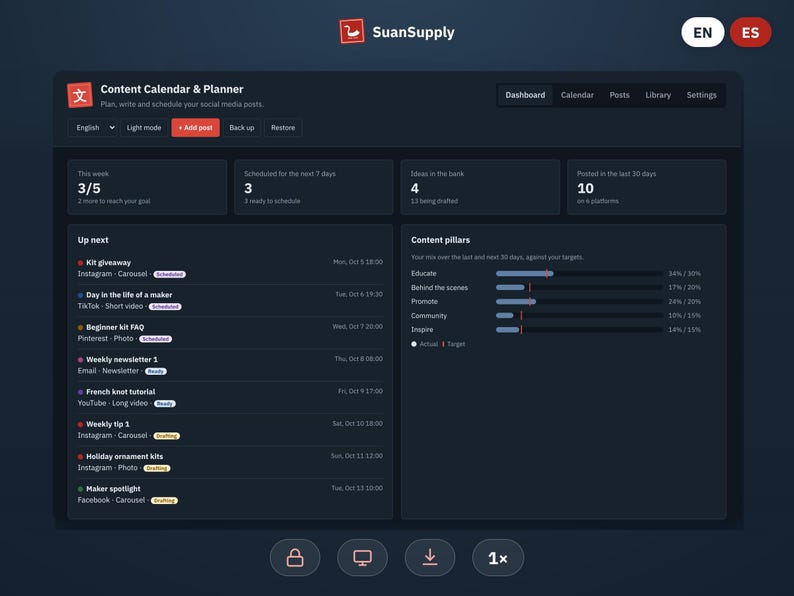Click the Content pillars heading
The width and height of the screenshot is (794, 596).
[441, 240]
